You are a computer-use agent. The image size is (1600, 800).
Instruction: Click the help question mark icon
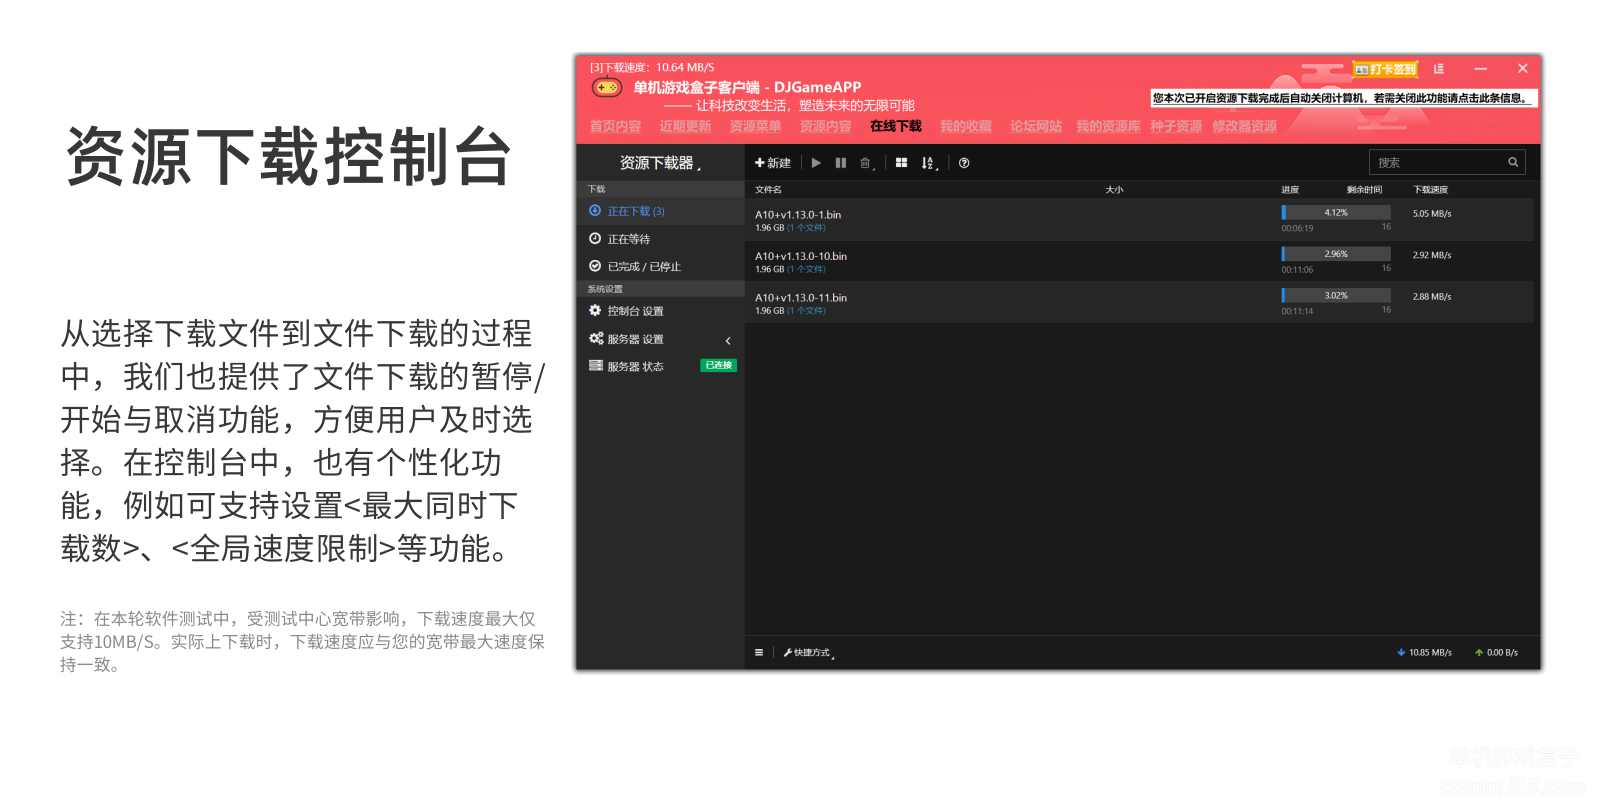coord(964,163)
